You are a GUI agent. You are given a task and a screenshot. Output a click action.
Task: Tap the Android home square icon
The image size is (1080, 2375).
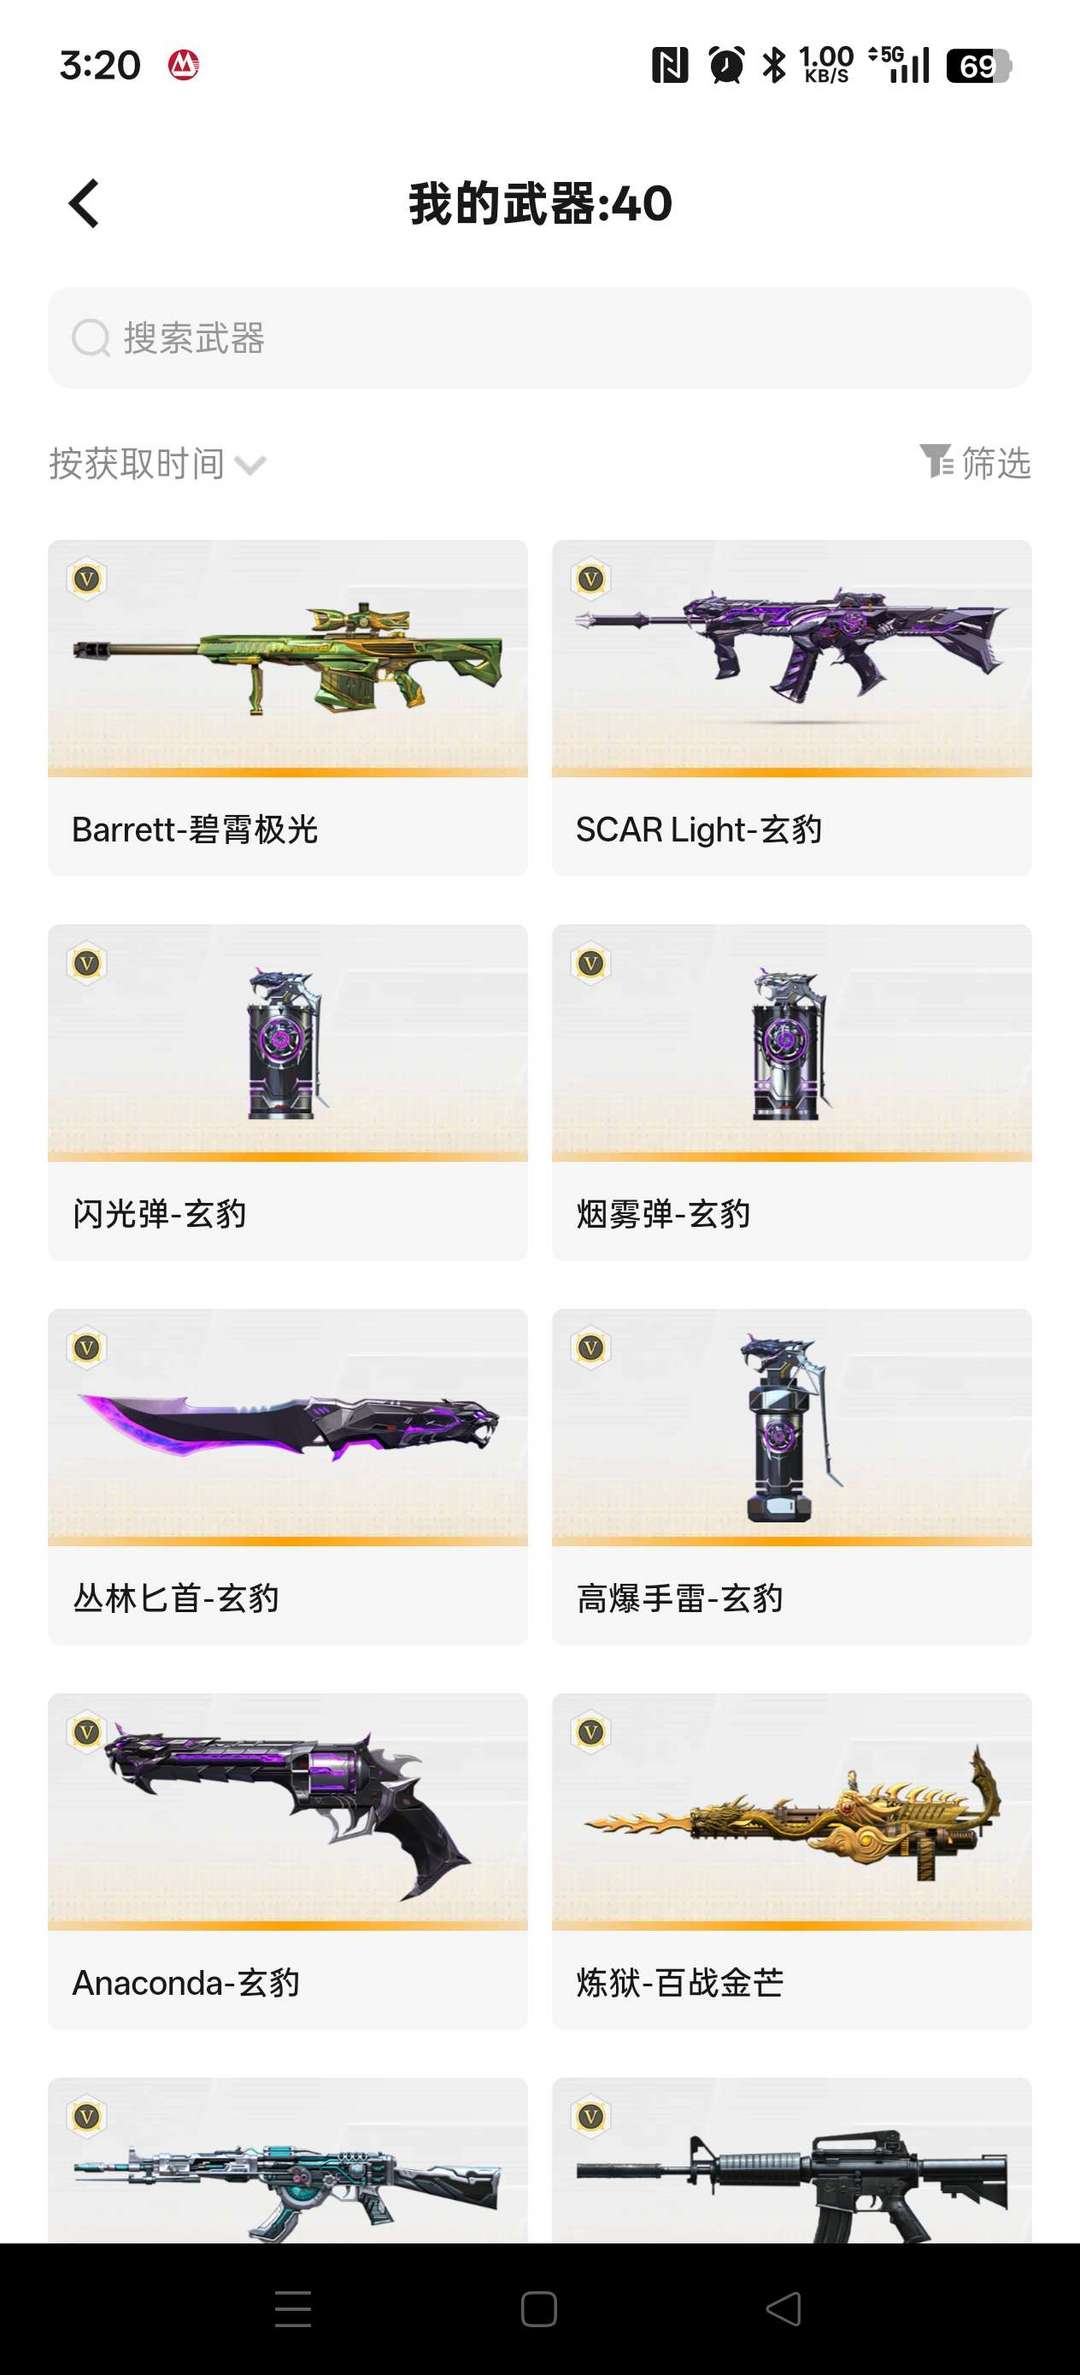pyautogui.click(x=539, y=2308)
